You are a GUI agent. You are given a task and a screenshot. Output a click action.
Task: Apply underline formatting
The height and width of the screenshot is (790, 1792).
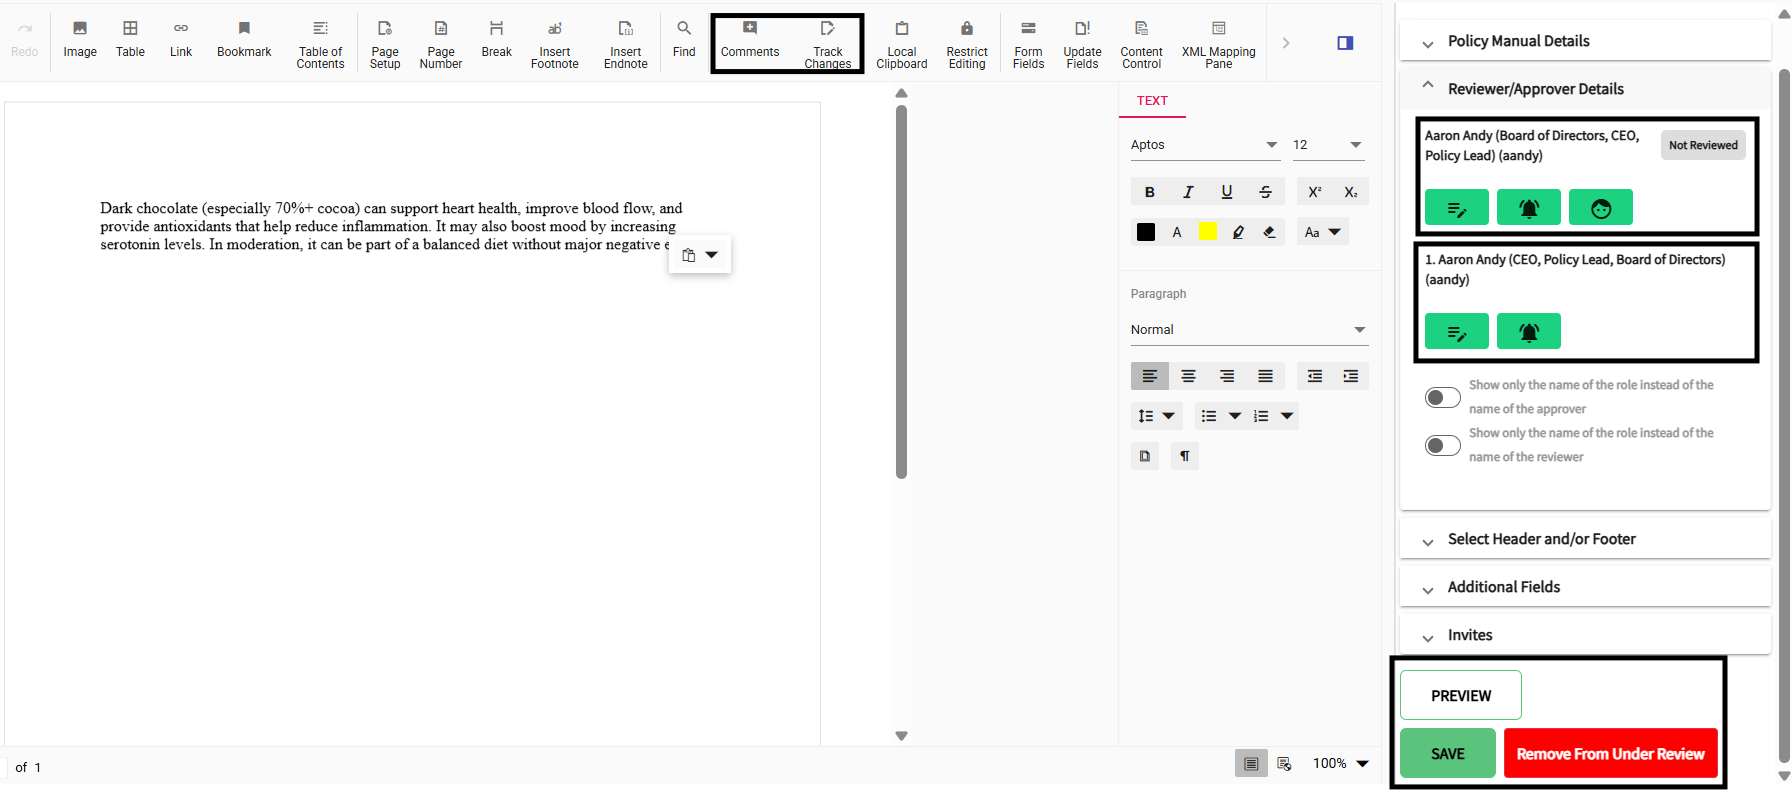(1227, 192)
